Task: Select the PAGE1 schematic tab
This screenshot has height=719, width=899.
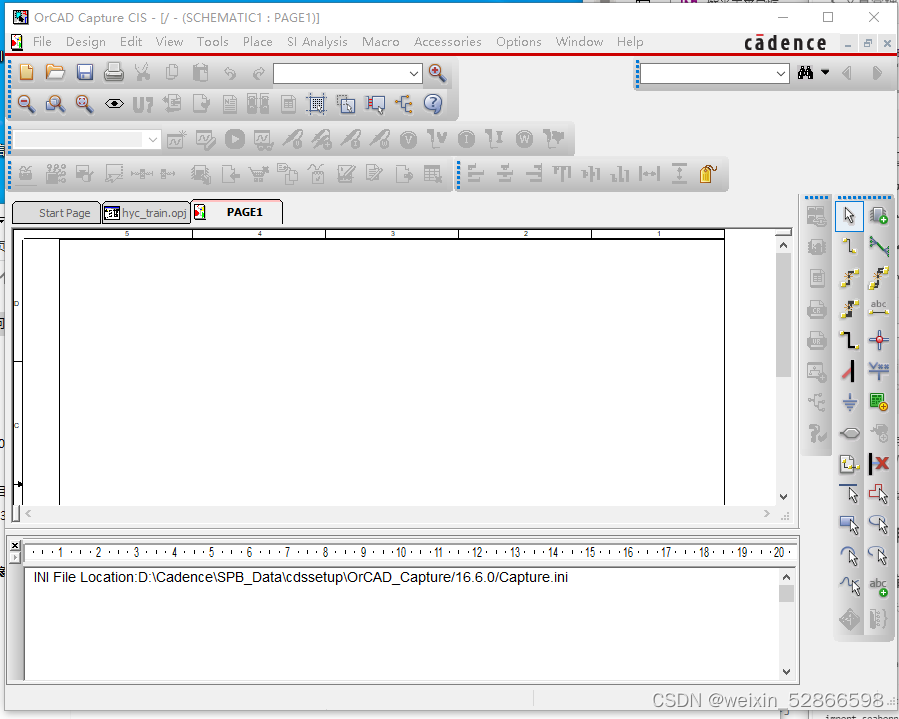Action: [x=237, y=212]
